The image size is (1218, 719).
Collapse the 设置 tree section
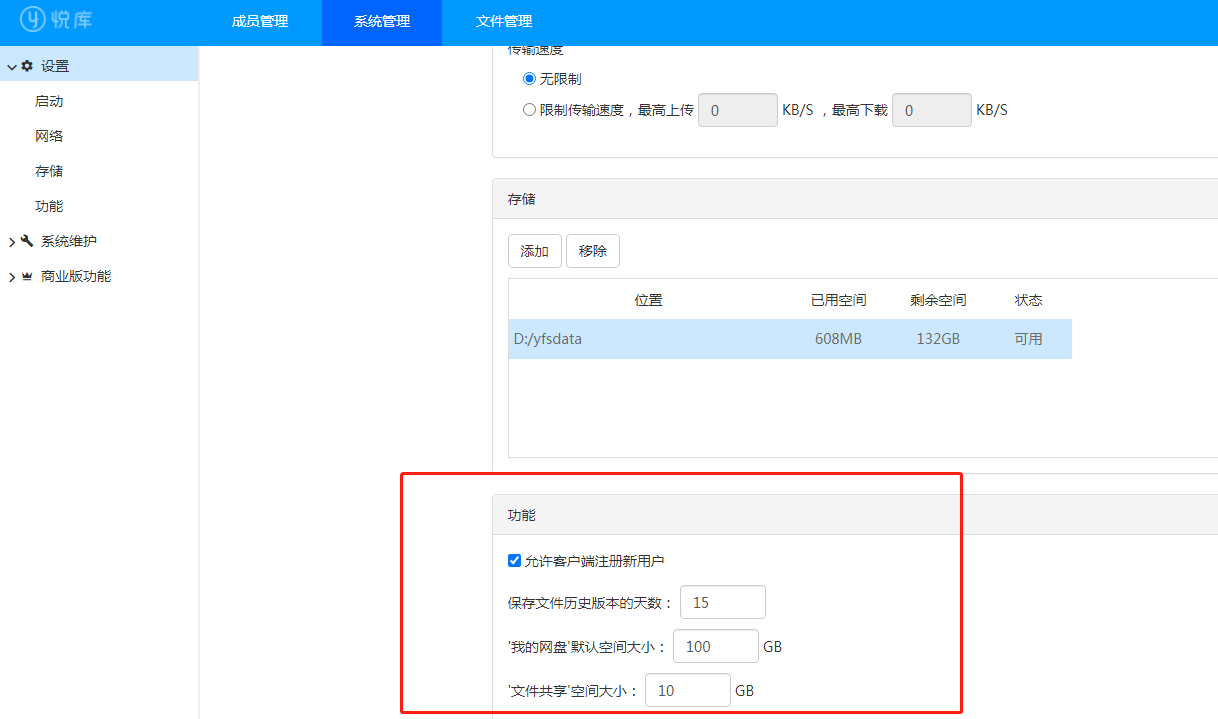[x=12, y=67]
